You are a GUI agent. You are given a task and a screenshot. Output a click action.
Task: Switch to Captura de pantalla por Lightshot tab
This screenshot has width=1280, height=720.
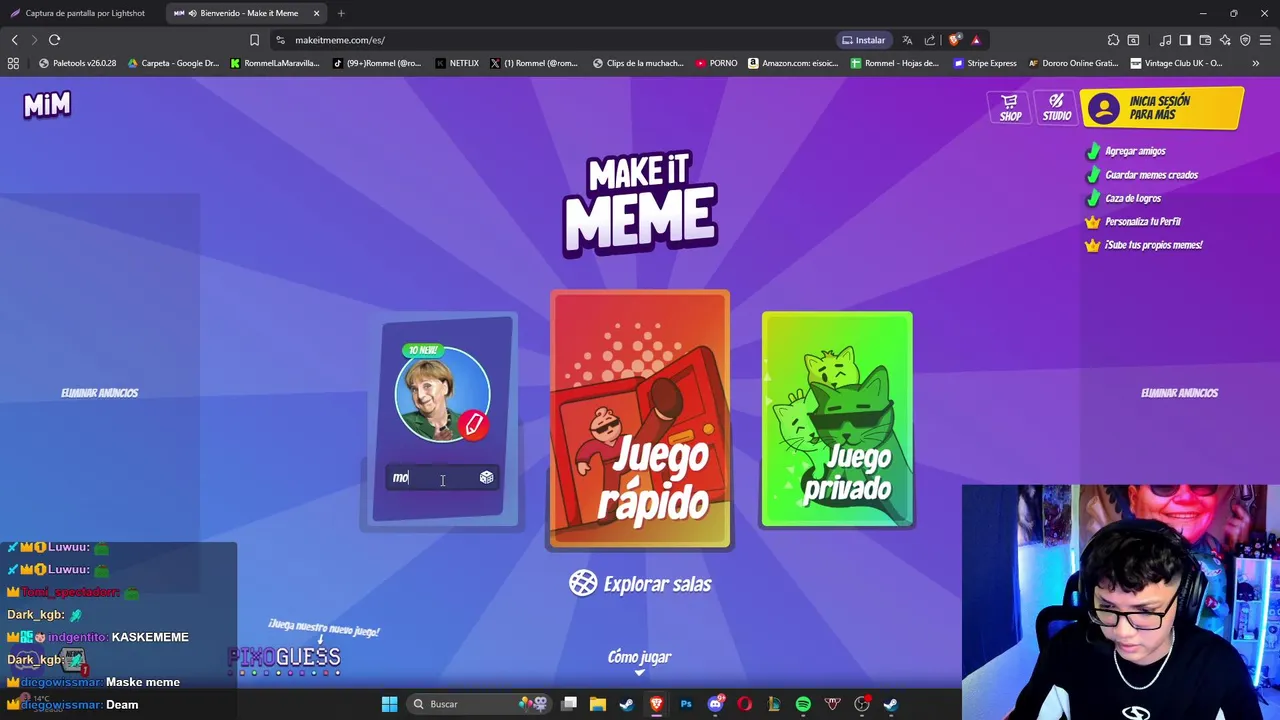tap(78, 13)
